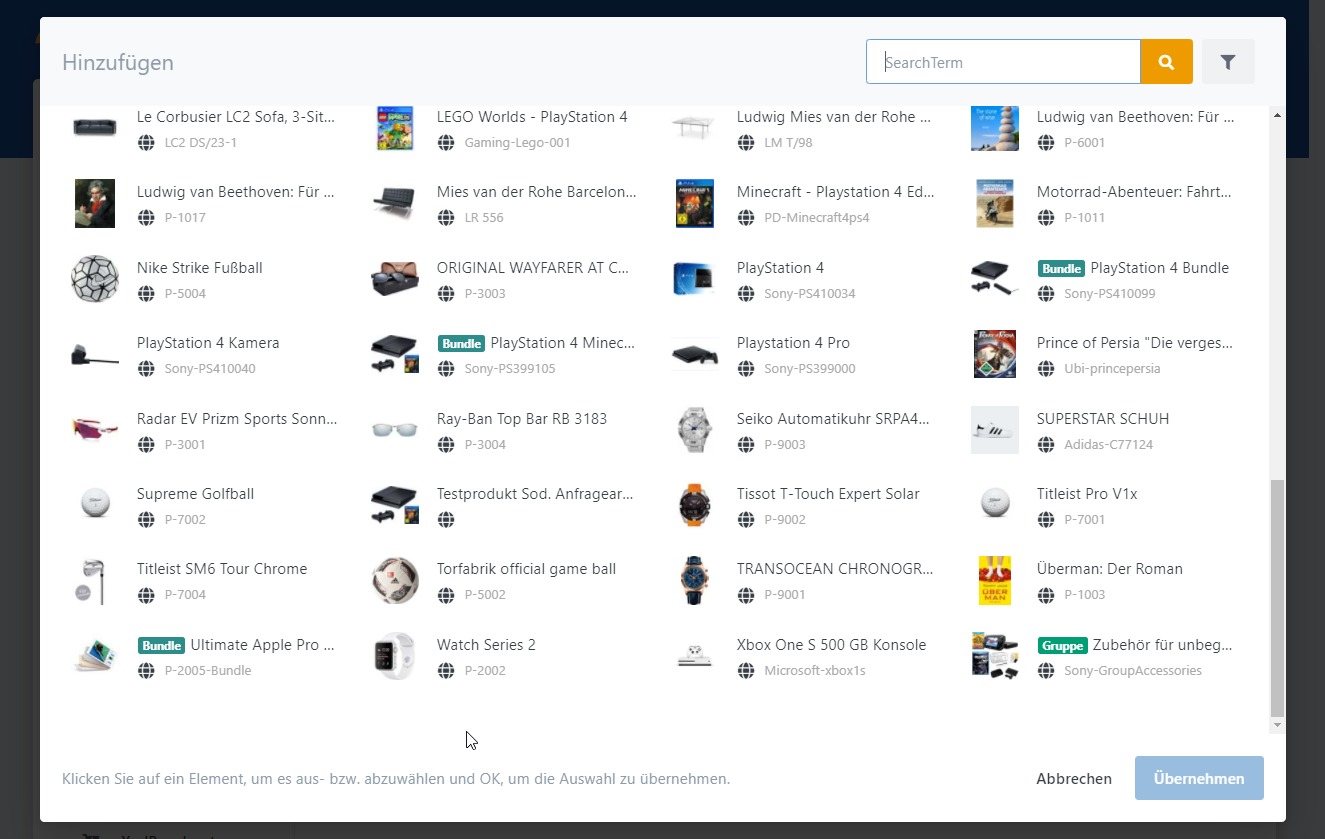Viewport: 1325px width, 839px height.
Task: Open the filter funnel icon
Action: 1227,61
